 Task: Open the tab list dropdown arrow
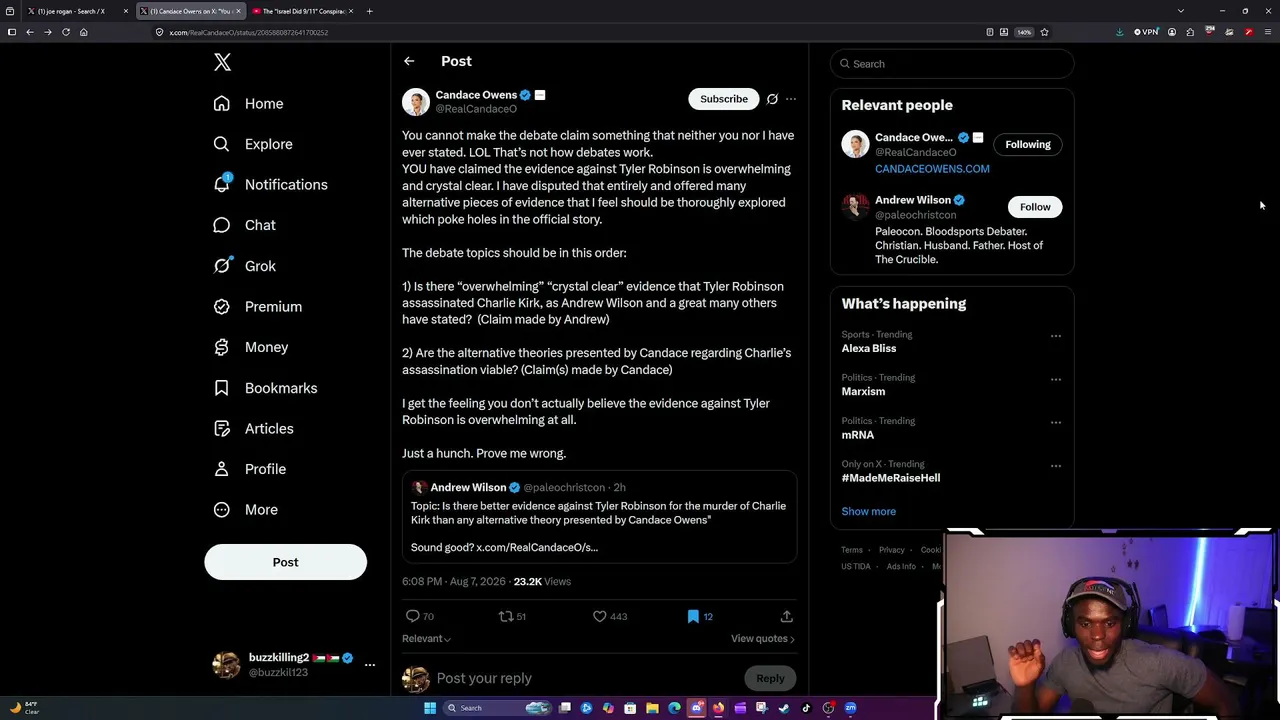1181,11
